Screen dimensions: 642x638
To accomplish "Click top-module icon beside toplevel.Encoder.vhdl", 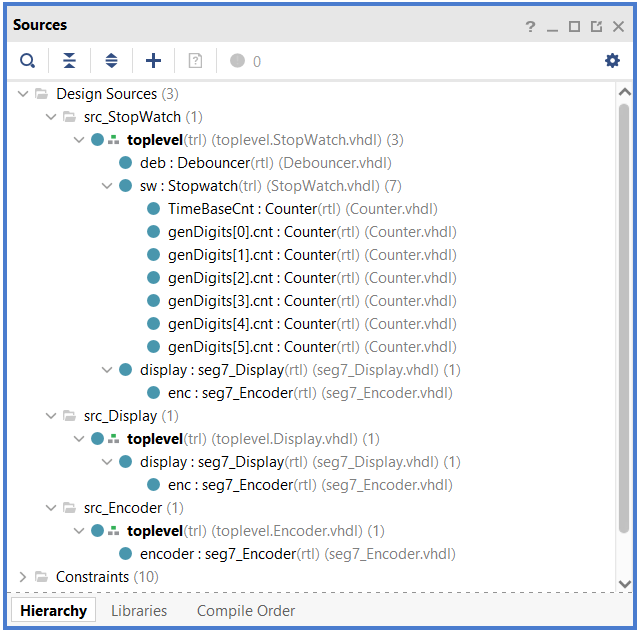I will click(113, 531).
